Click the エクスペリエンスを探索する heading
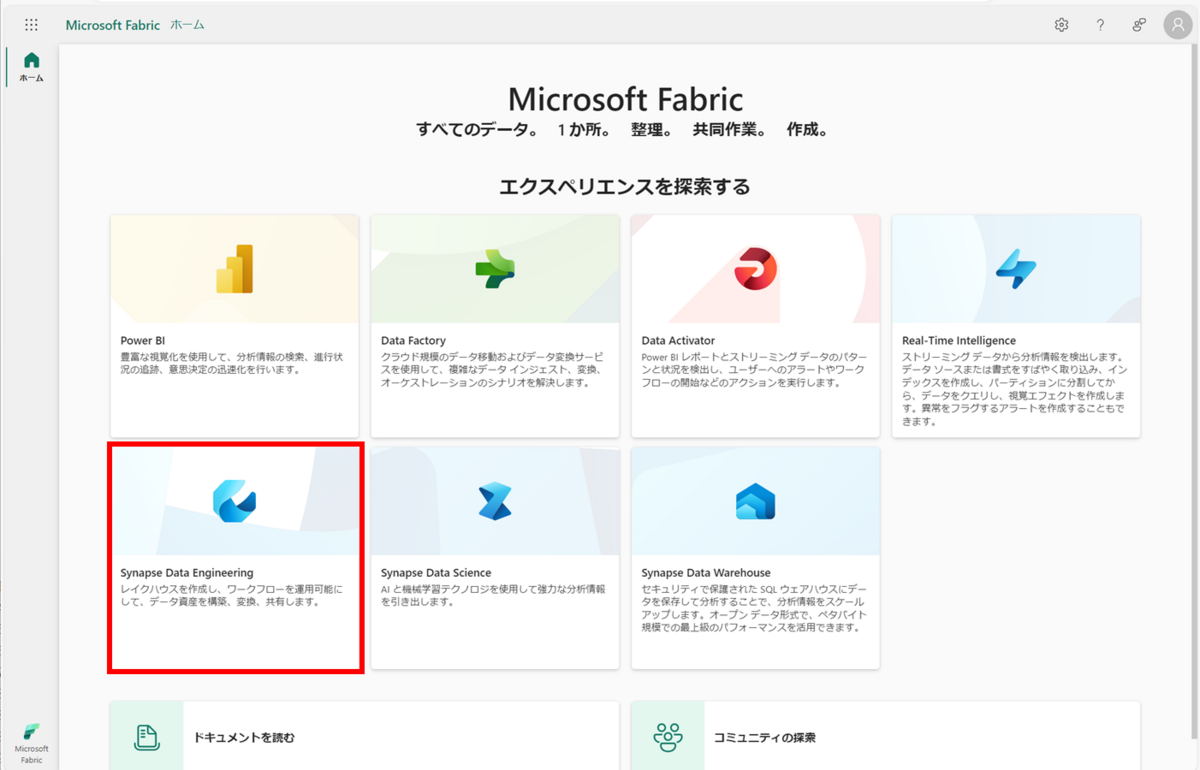The image size is (1200, 770). pyautogui.click(x=625, y=187)
